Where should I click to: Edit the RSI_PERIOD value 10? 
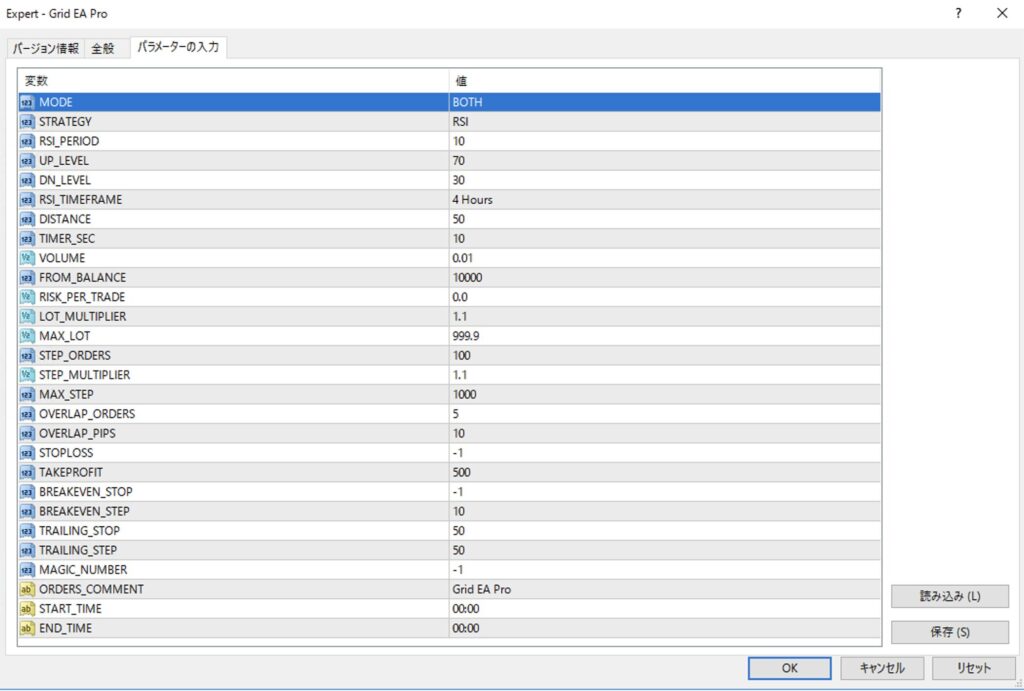coord(665,142)
